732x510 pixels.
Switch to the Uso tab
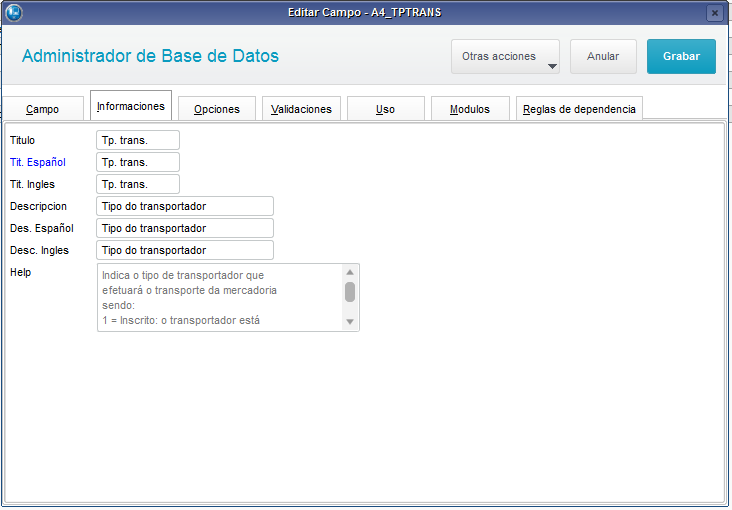point(386,109)
